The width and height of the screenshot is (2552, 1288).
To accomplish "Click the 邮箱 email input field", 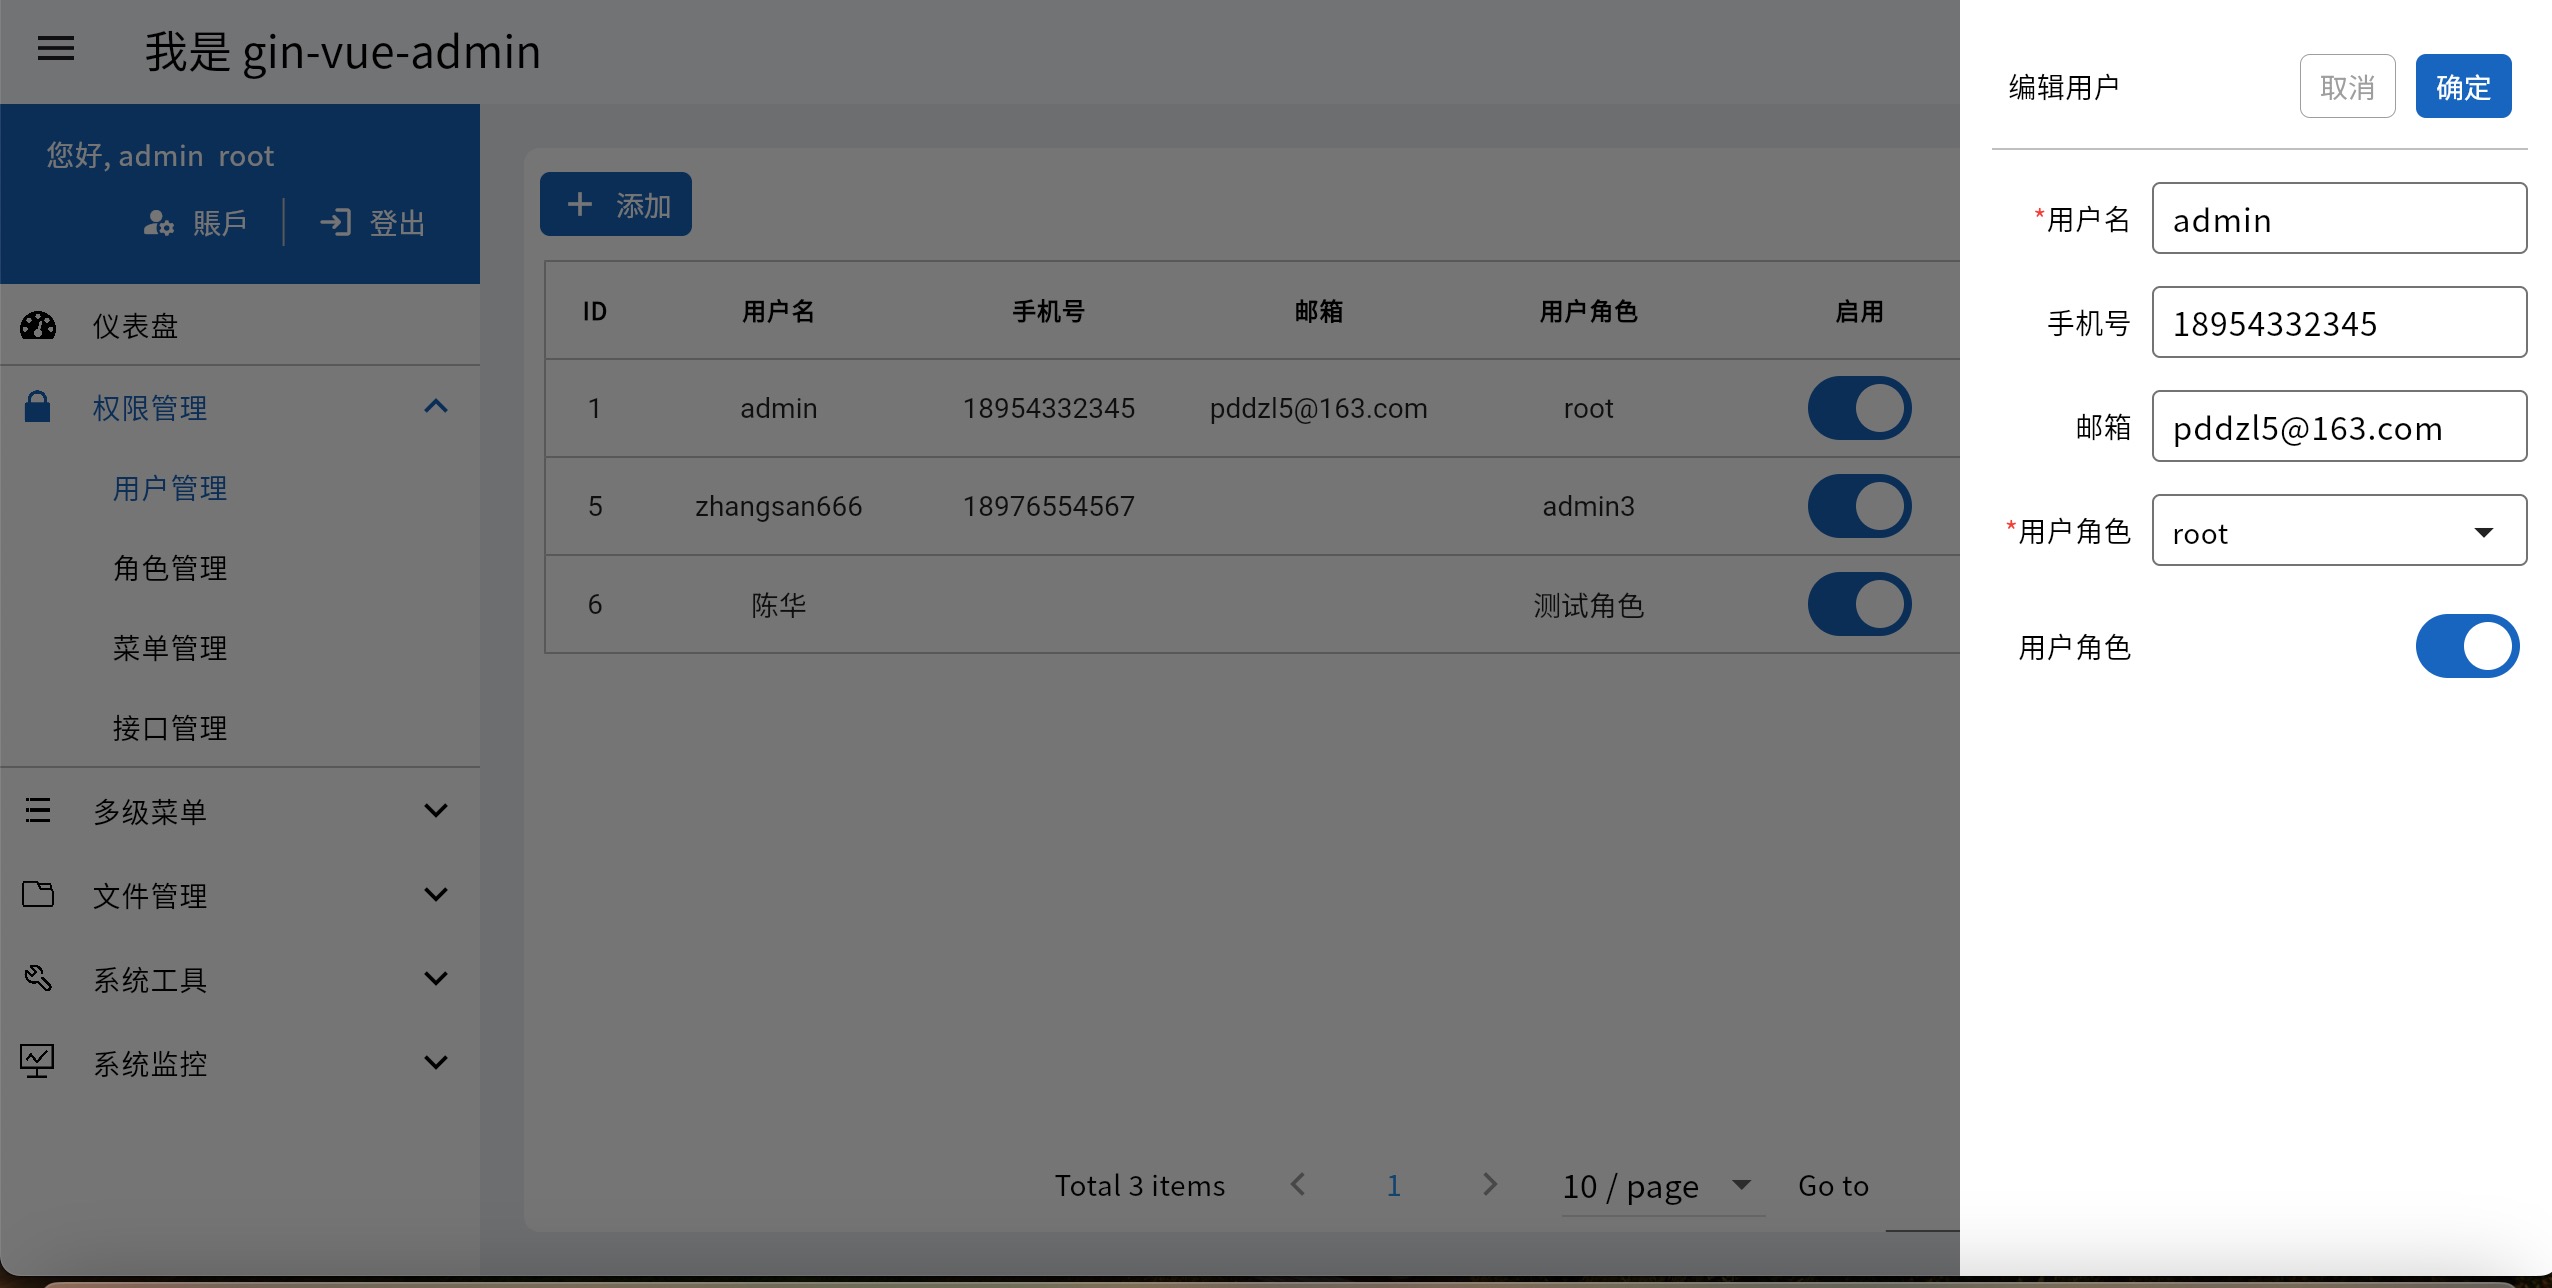I will (x=2338, y=427).
